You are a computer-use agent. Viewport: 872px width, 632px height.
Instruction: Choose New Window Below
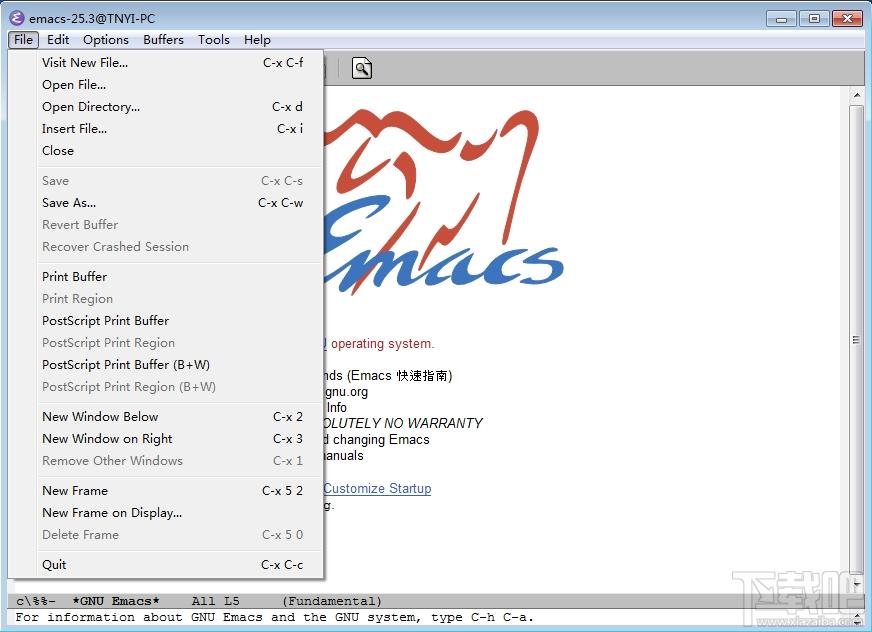click(x=180, y=417)
